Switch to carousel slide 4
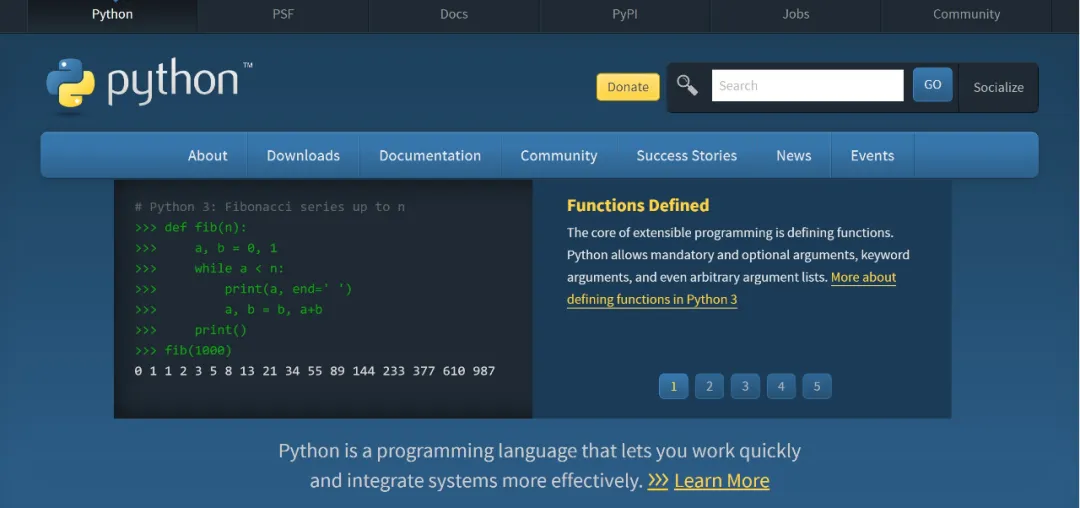Screen dimensions: 1080x508 click(x=781, y=386)
